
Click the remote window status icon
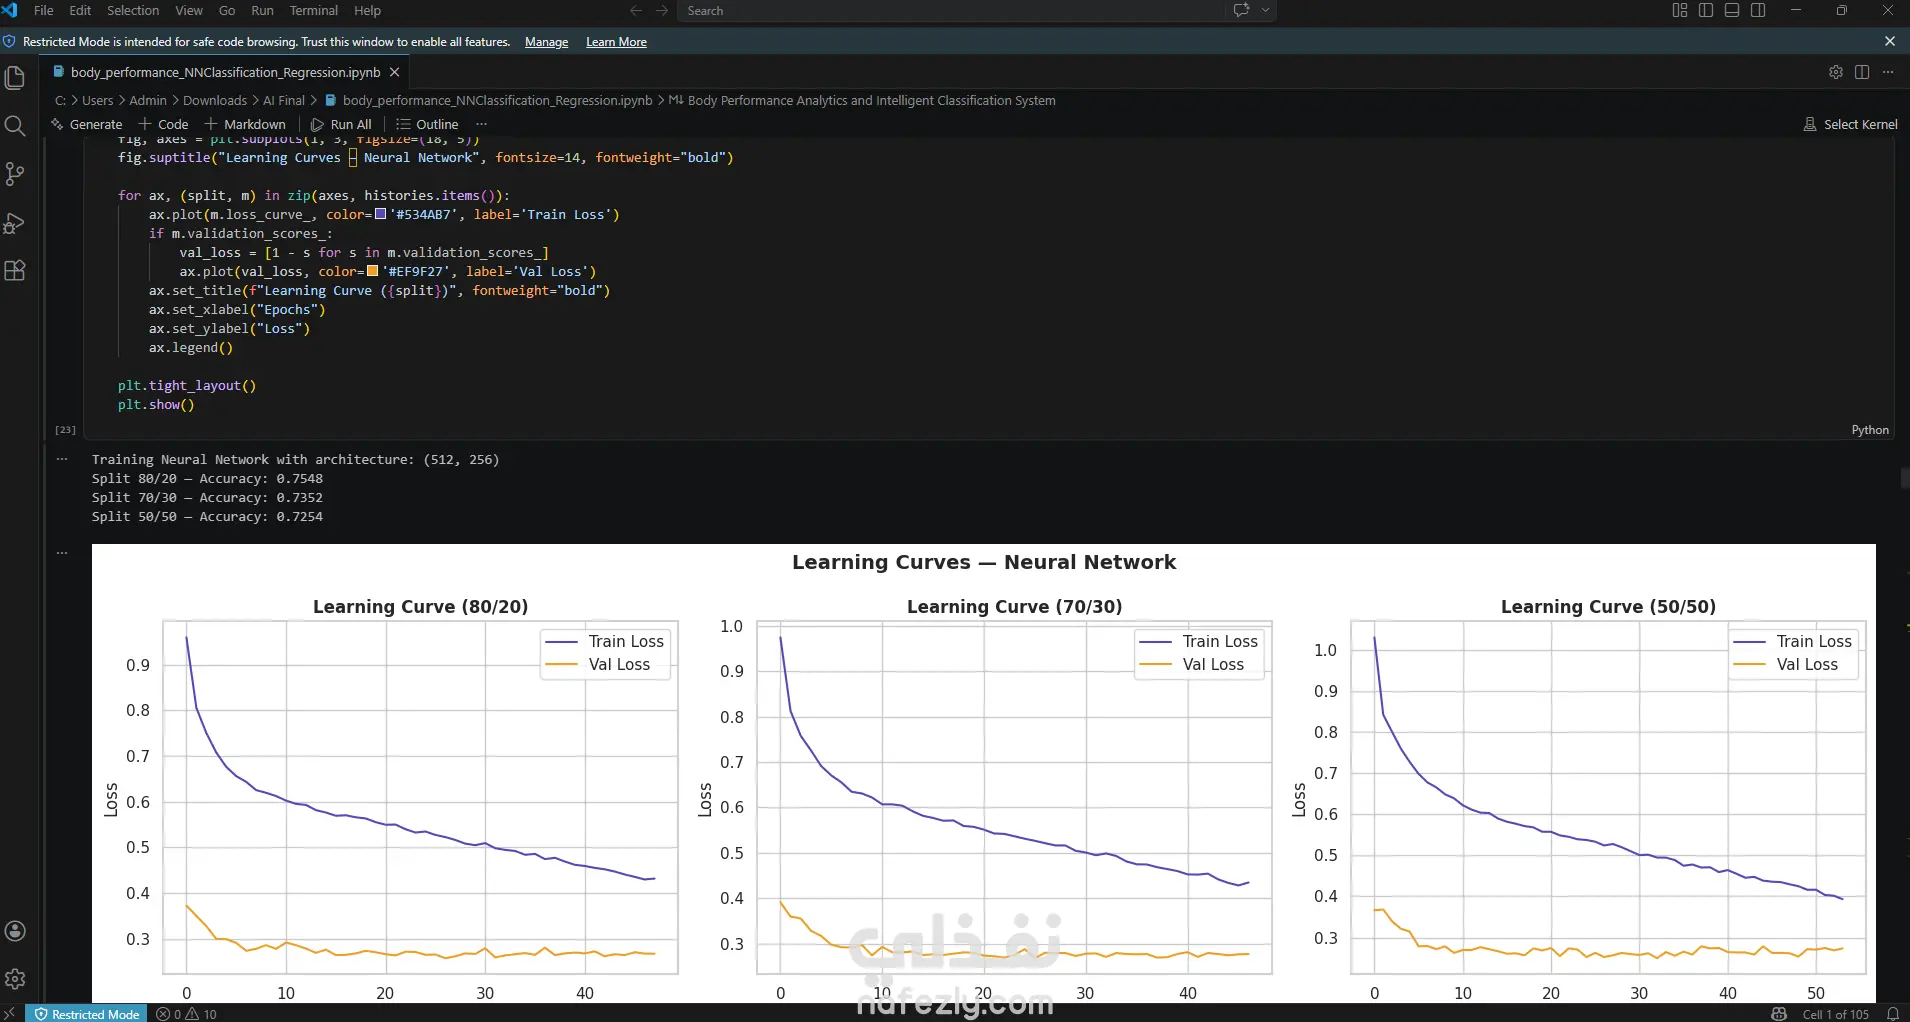tap(11, 1013)
